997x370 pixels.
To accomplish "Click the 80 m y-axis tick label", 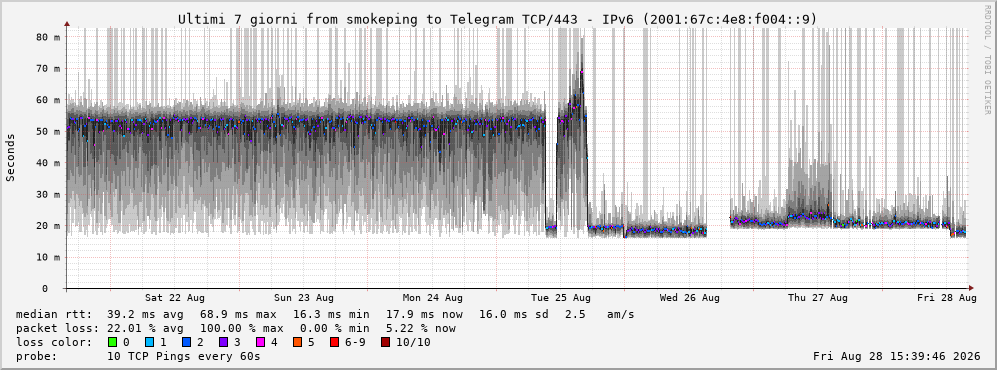I will (x=48, y=37).
